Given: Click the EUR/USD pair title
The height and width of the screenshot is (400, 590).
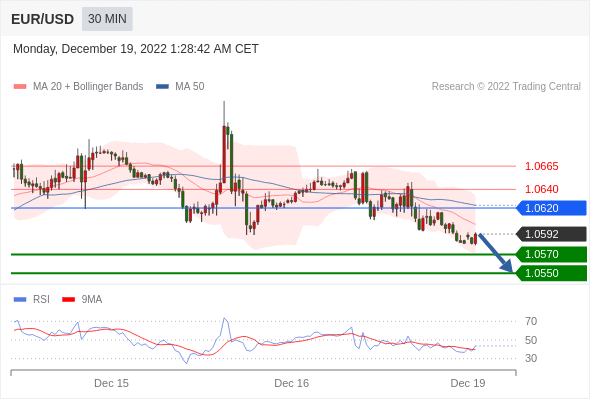Looking at the screenshot, I should [43, 19].
